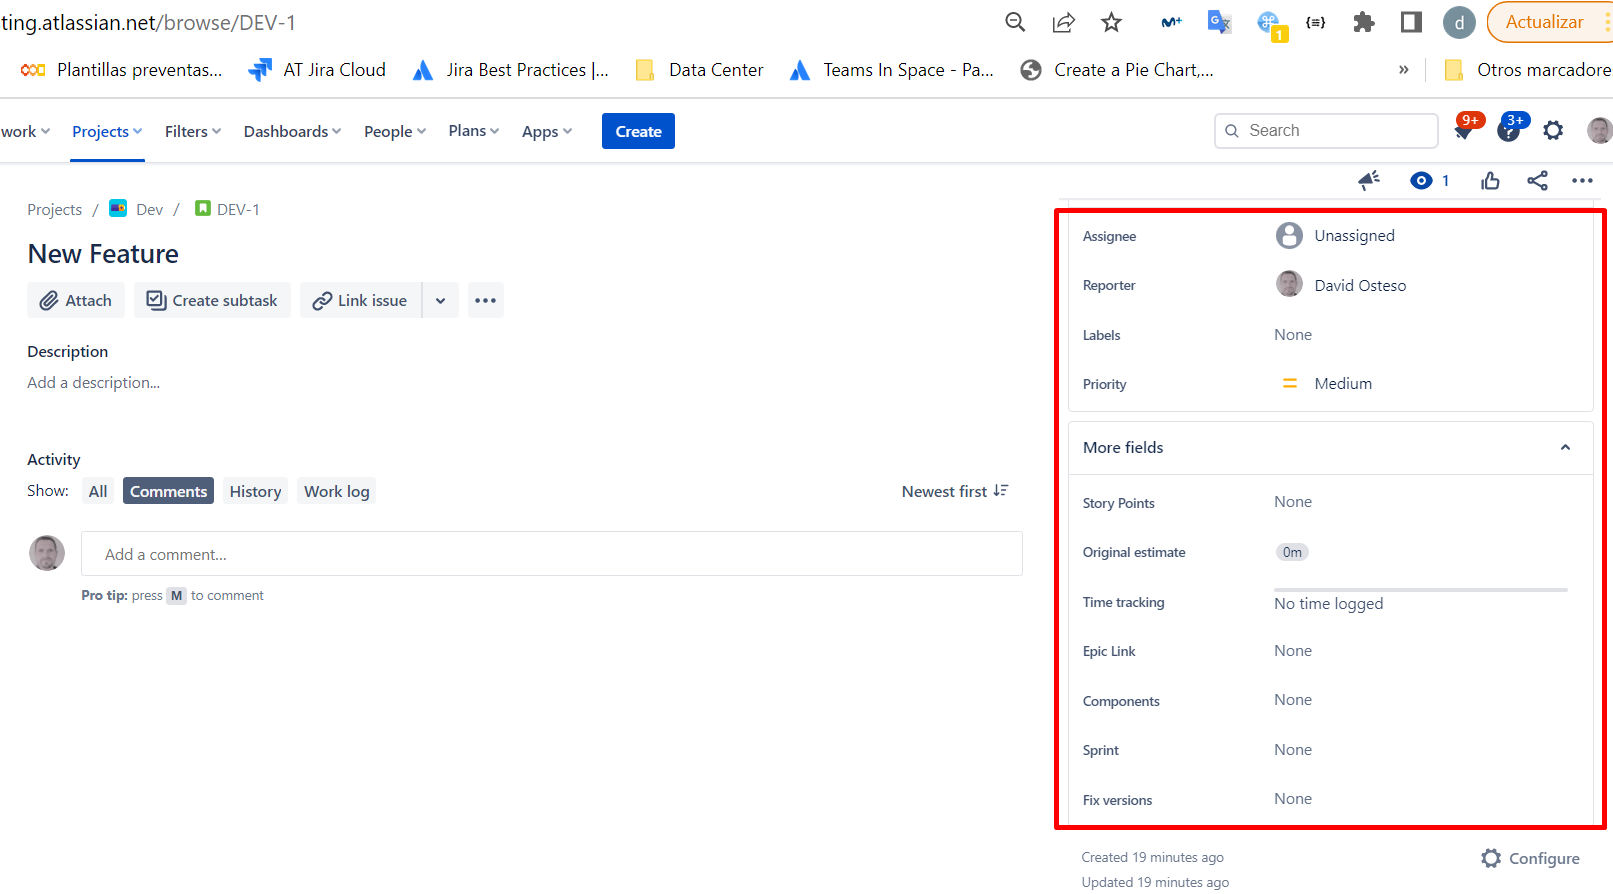Viewport: 1613px width, 894px height.
Task: Click the share page icon in address bar
Action: 1064,22
